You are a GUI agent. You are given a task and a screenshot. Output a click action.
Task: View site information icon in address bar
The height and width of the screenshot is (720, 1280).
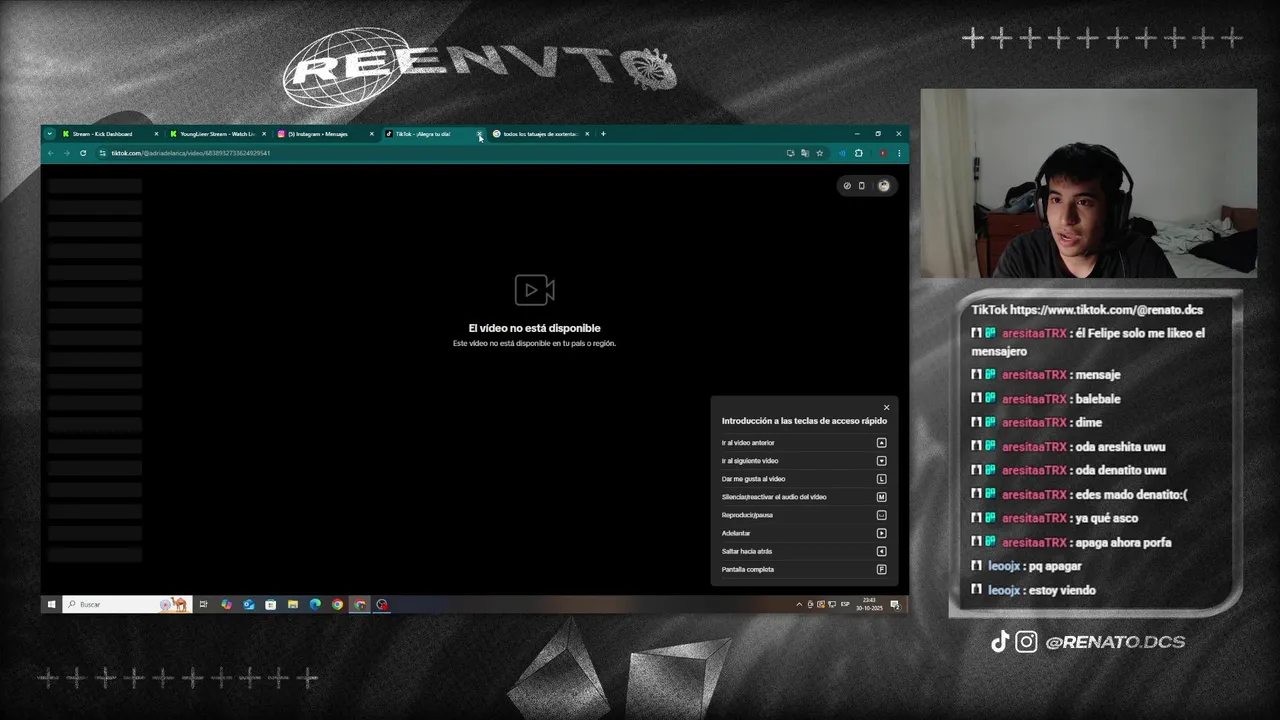coord(102,153)
